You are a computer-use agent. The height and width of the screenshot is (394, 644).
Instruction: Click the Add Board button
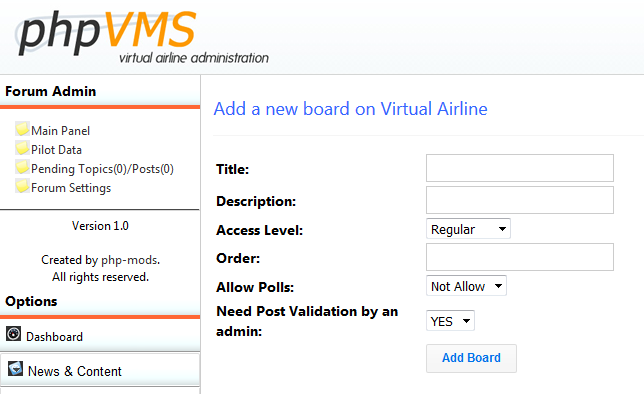point(471,358)
